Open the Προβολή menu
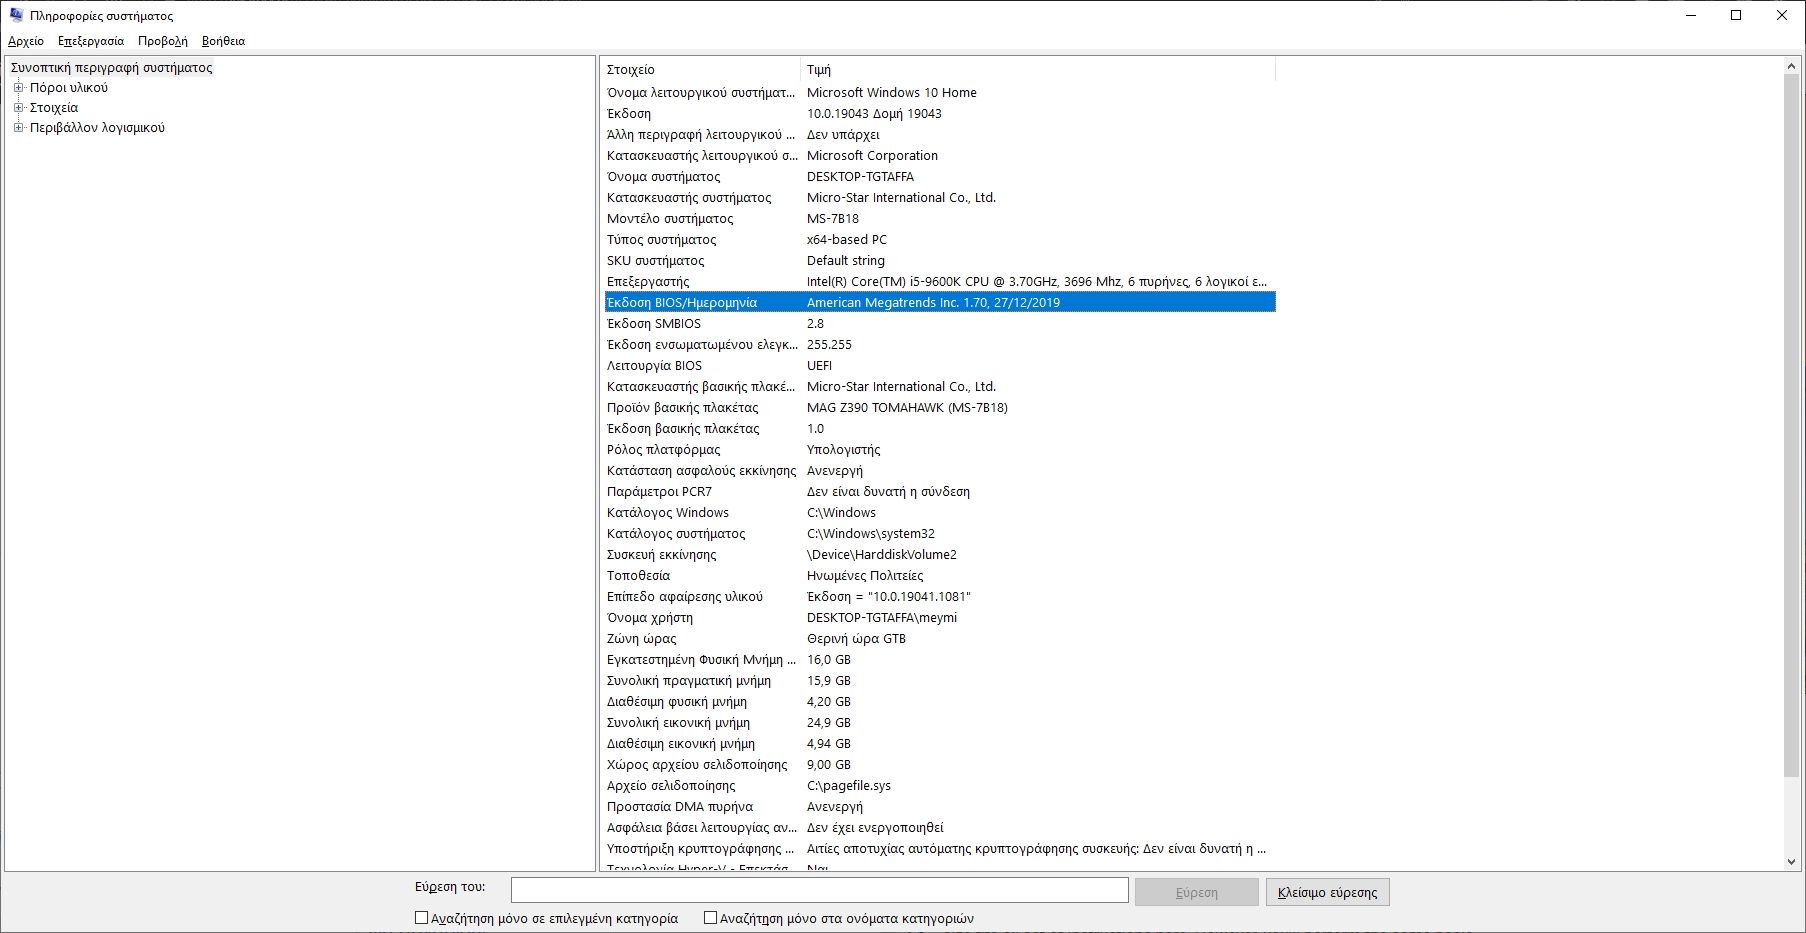 click(166, 41)
